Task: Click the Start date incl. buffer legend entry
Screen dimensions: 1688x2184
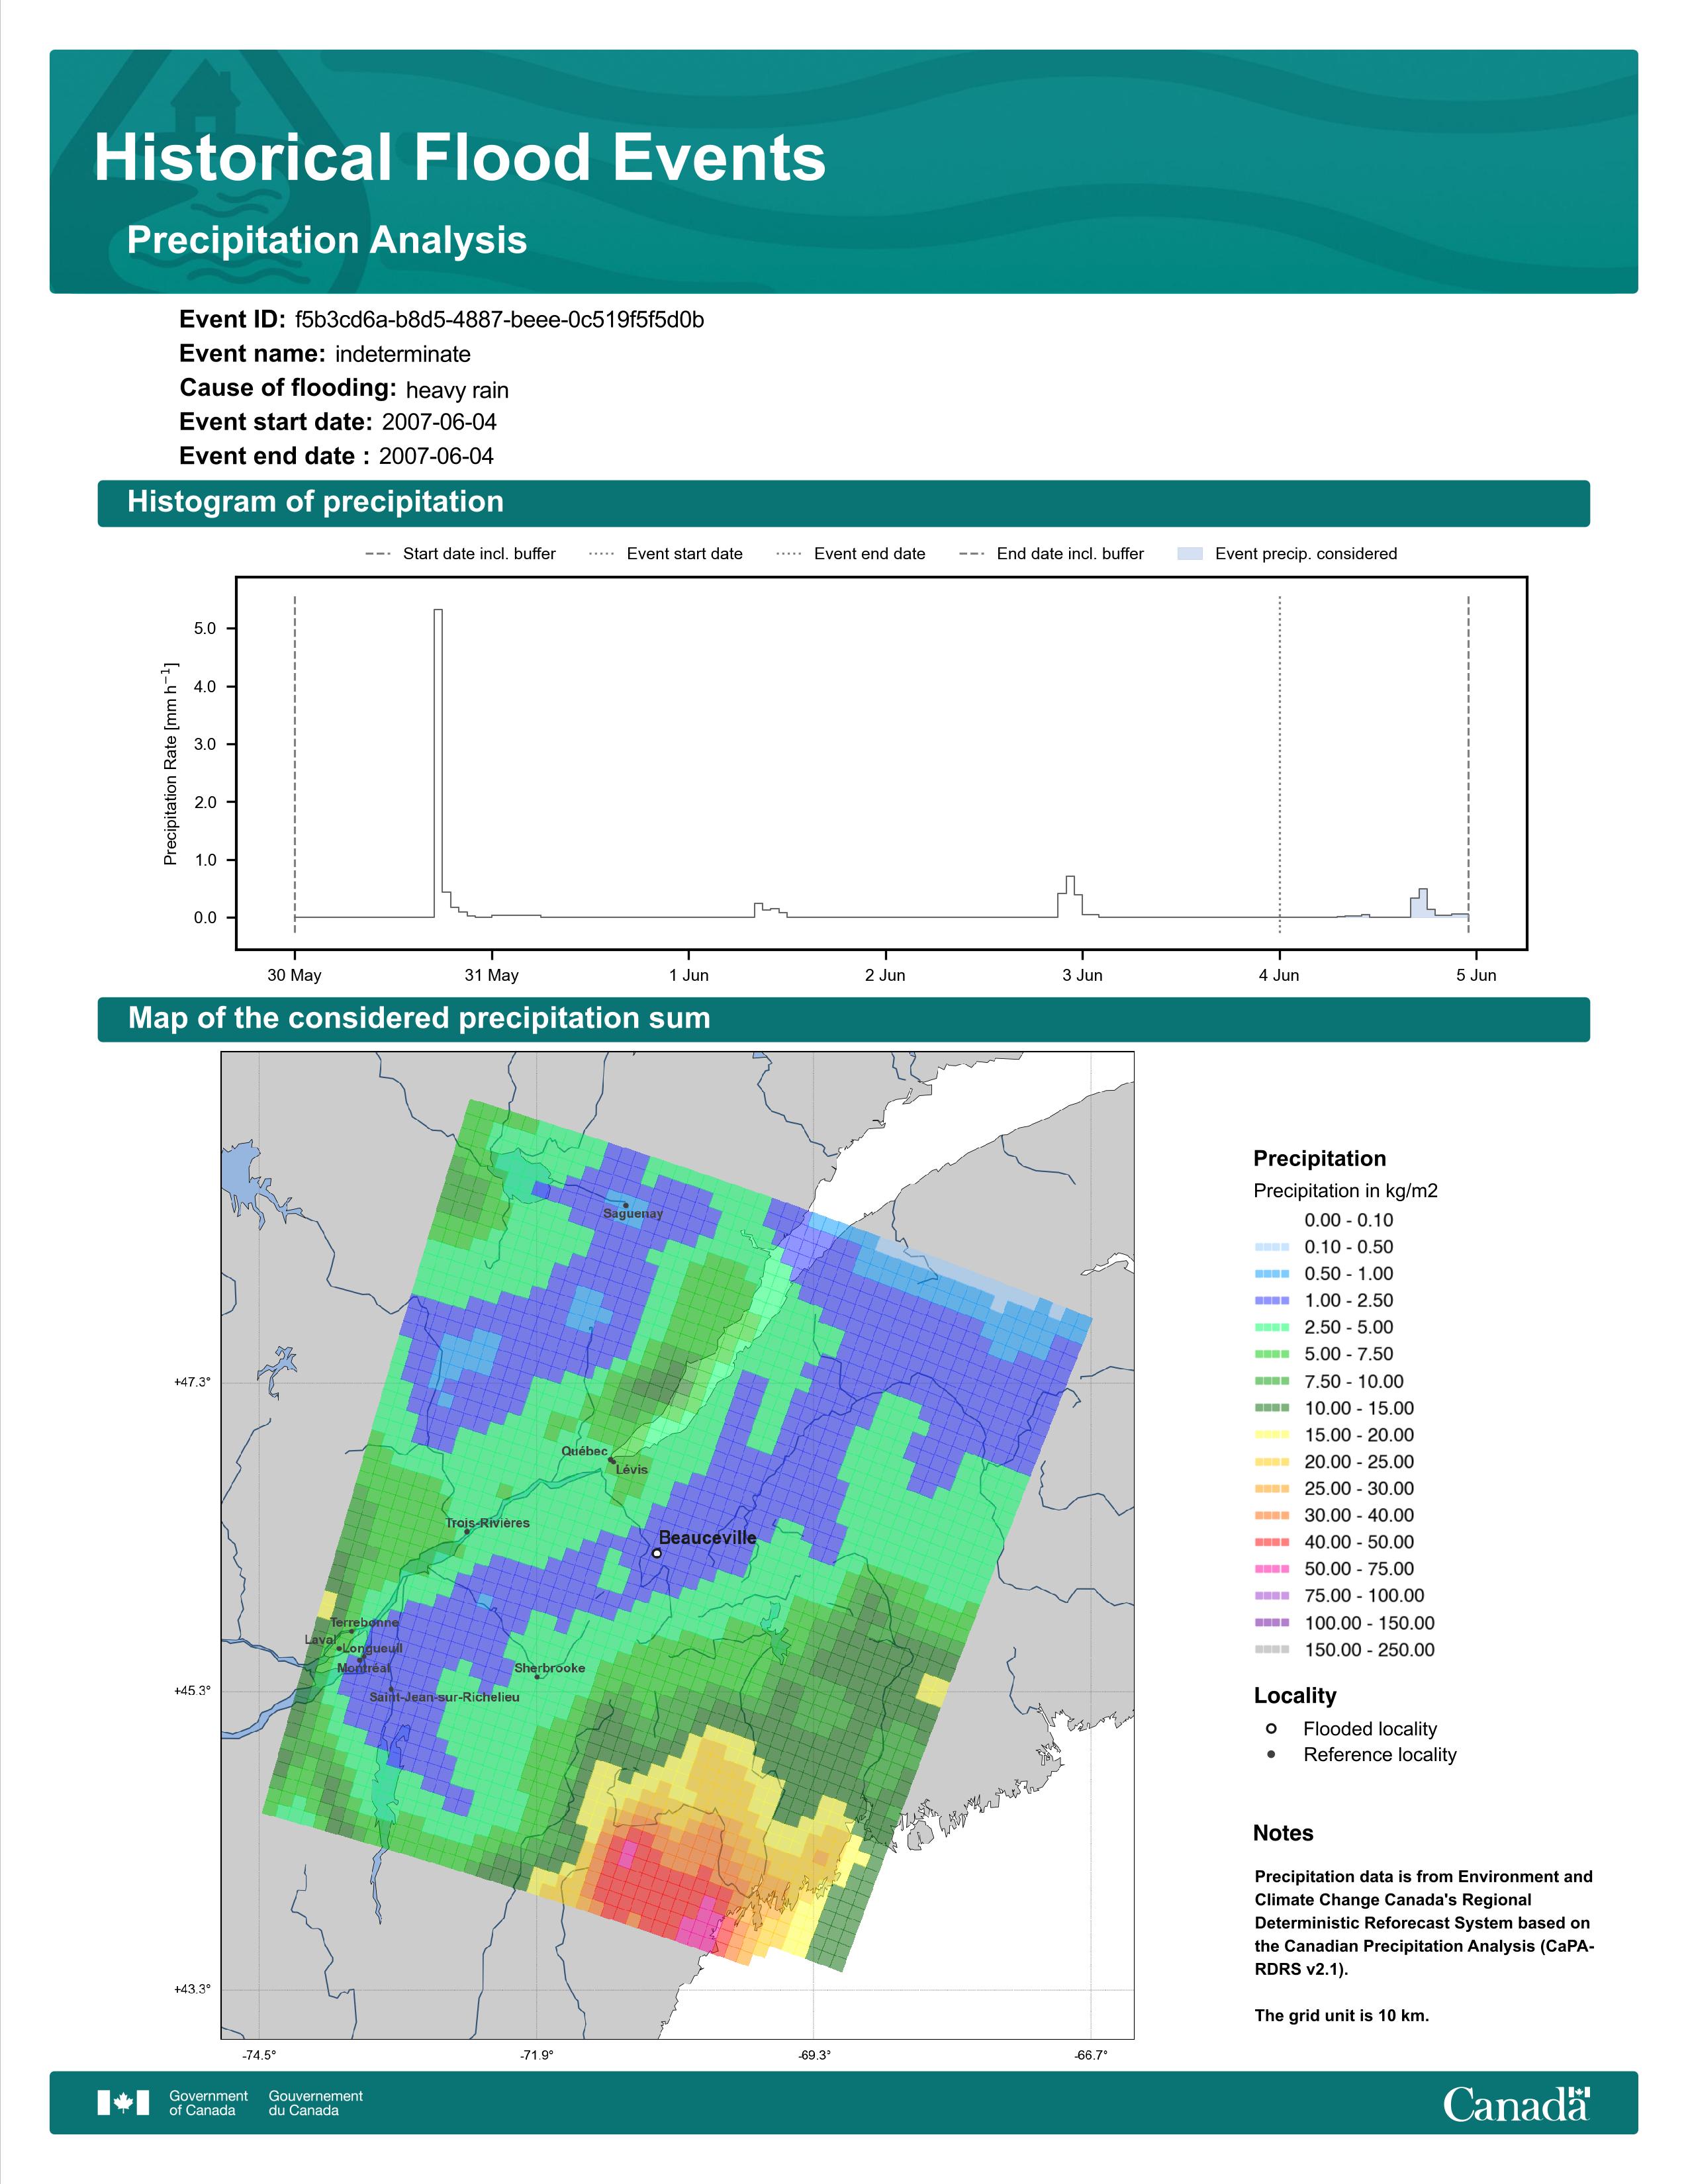Action: tap(461, 554)
